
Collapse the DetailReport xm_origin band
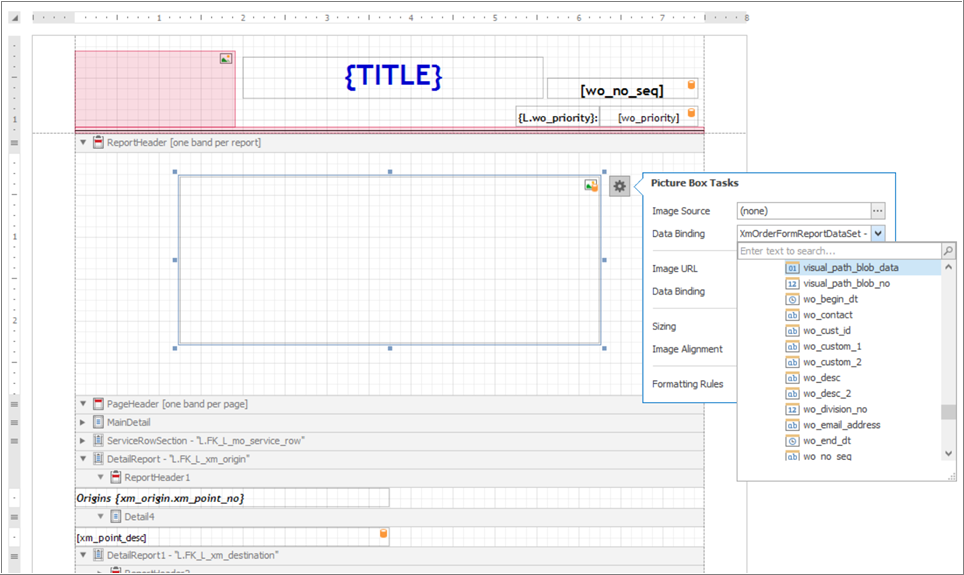[83, 459]
